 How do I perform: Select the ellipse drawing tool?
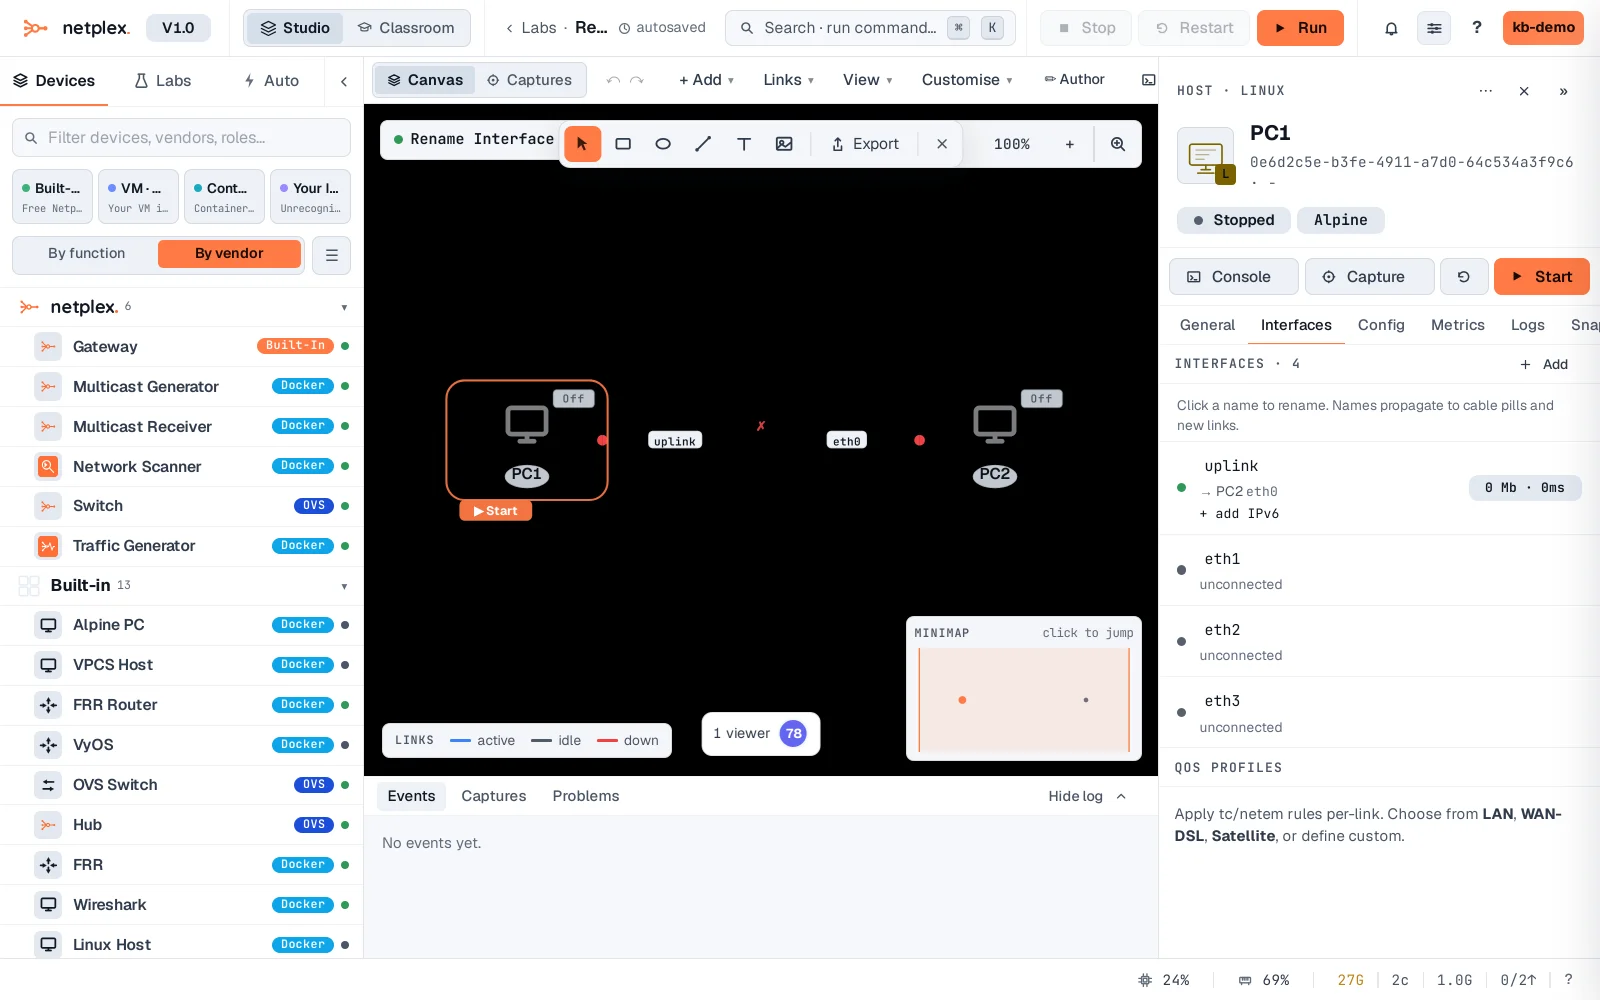(663, 144)
